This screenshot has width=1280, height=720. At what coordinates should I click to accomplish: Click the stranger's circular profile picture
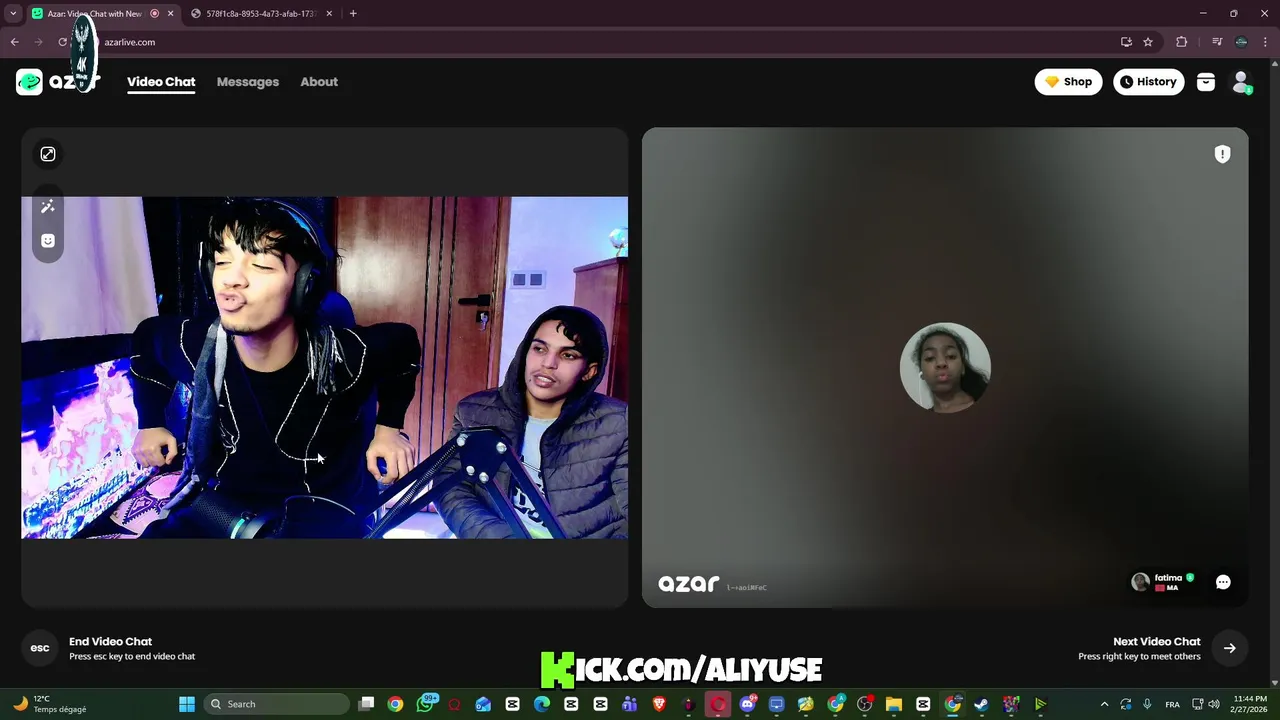tap(945, 367)
